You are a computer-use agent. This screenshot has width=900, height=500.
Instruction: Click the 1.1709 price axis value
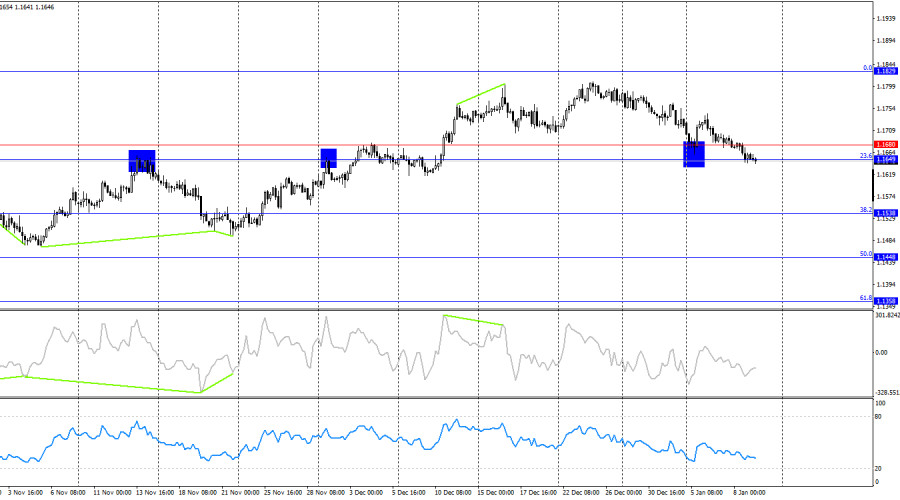coord(886,131)
